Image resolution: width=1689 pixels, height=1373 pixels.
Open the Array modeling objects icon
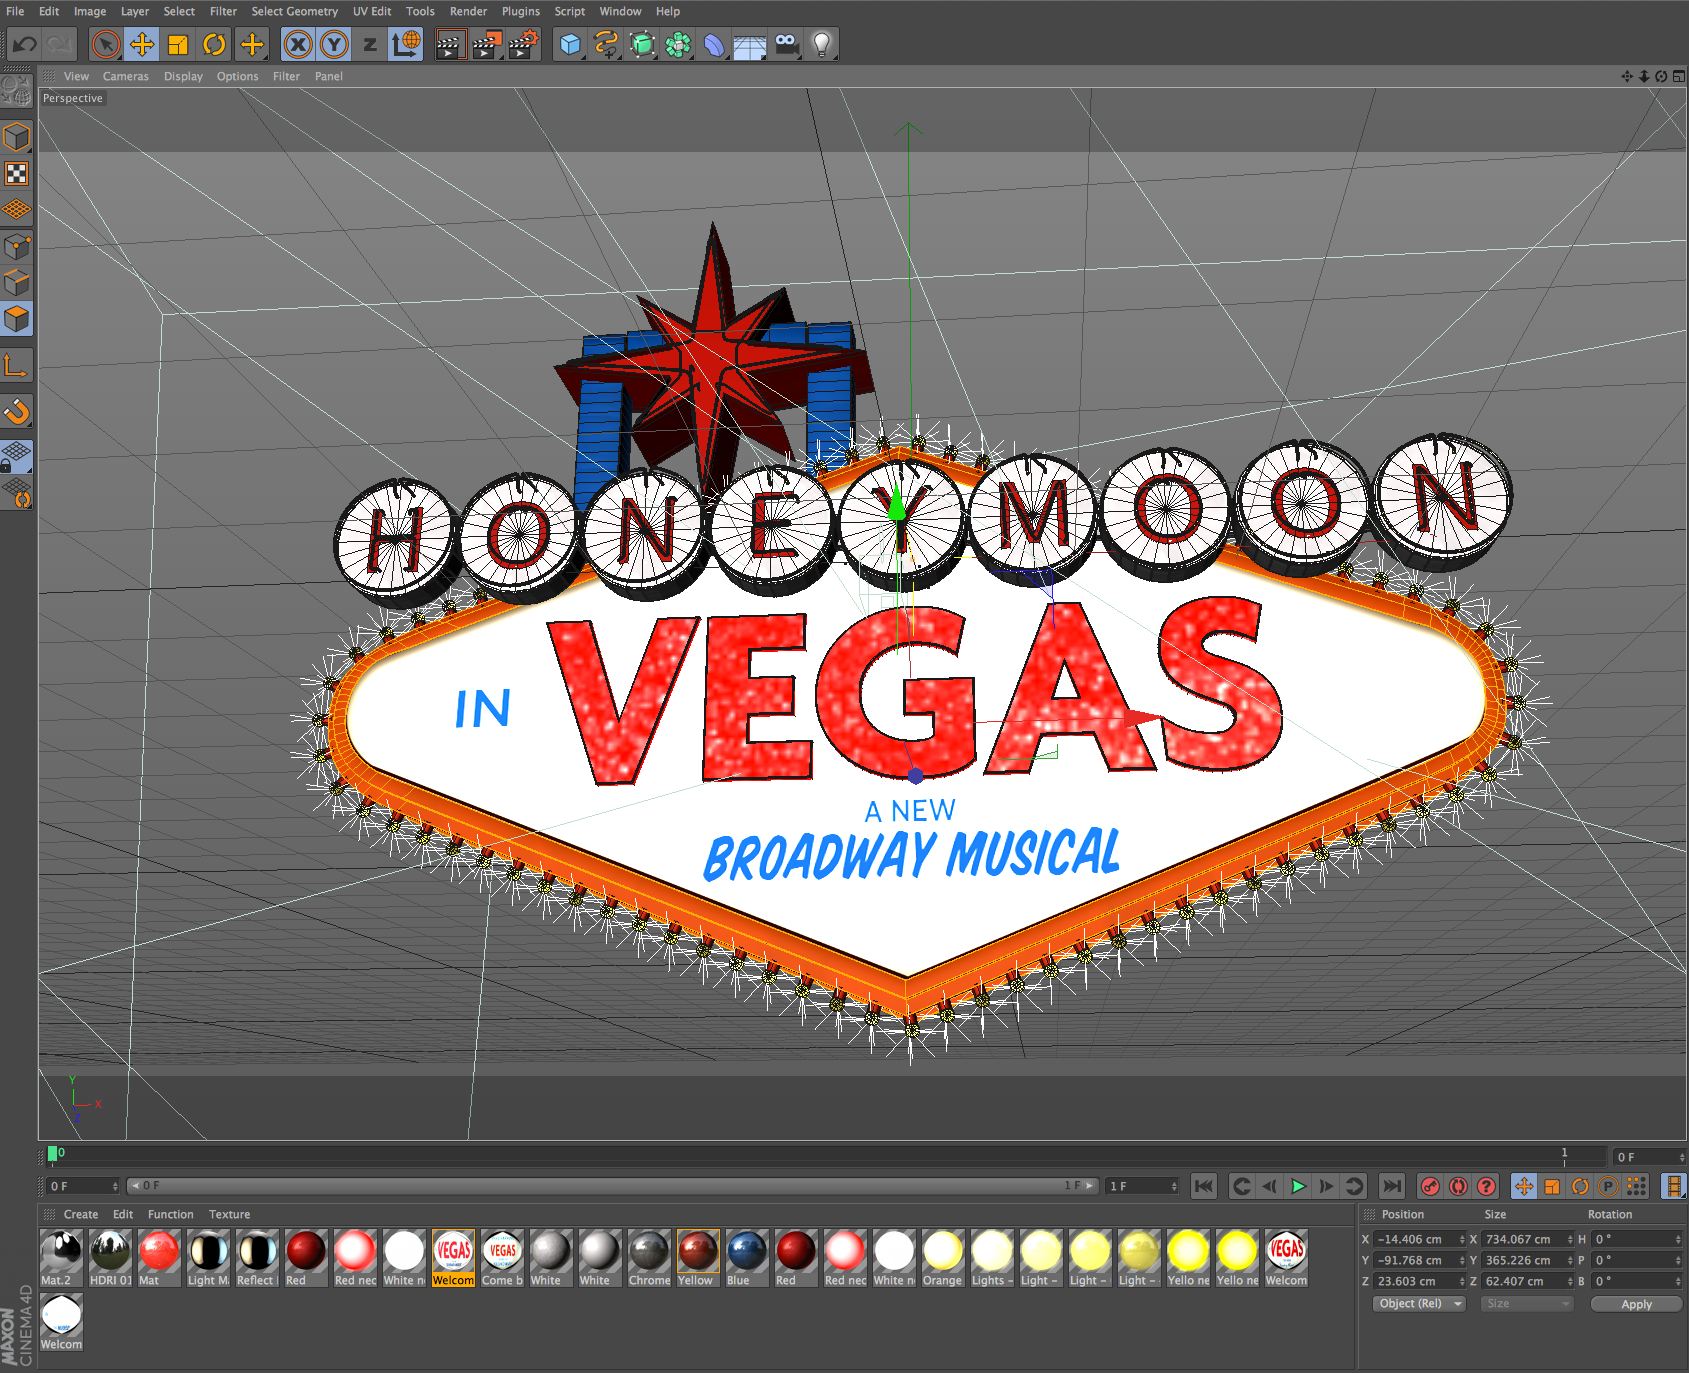coord(679,44)
